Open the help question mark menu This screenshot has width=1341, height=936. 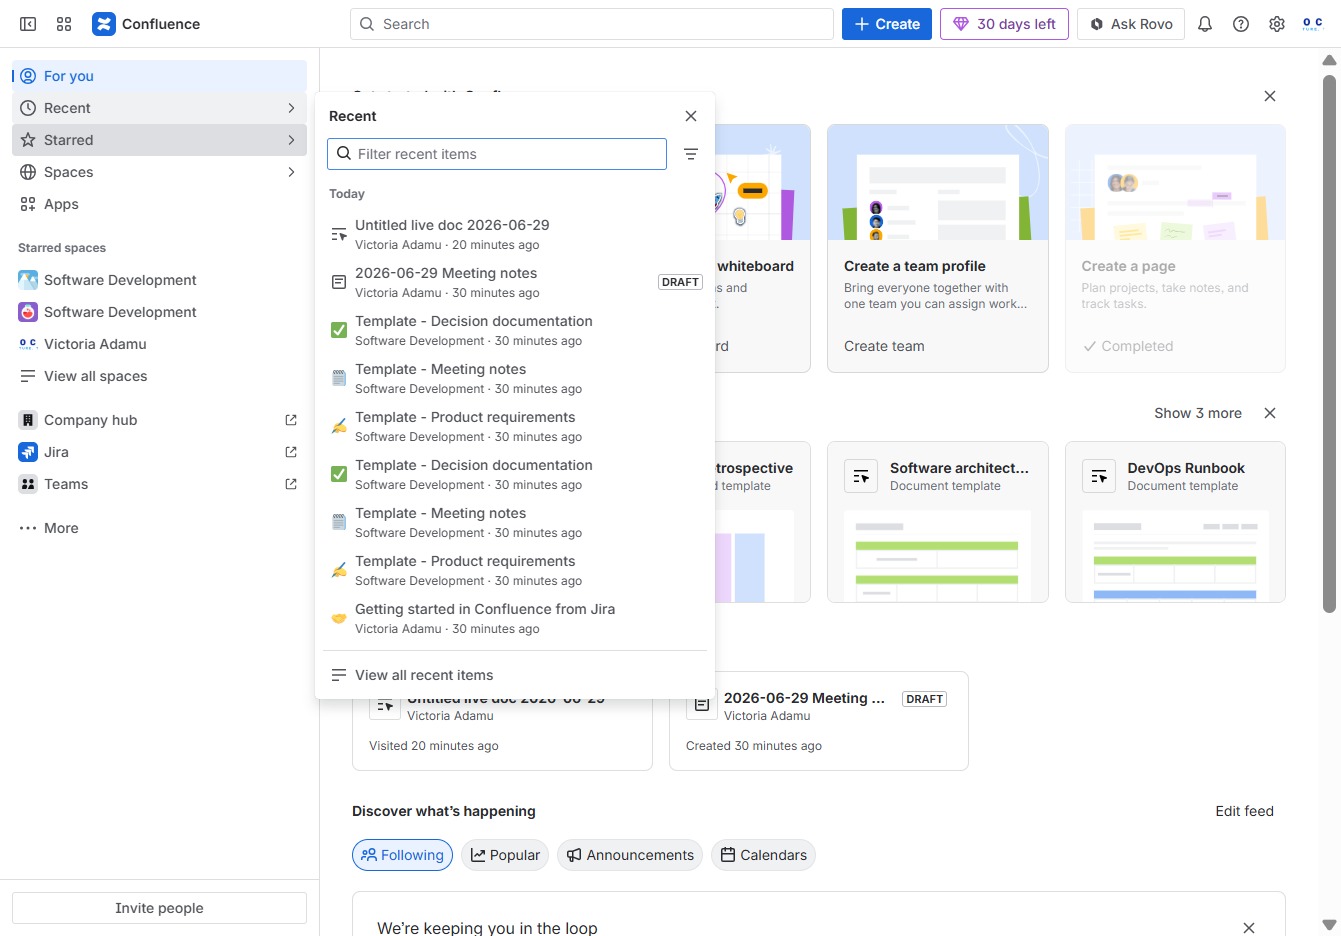1241,24
